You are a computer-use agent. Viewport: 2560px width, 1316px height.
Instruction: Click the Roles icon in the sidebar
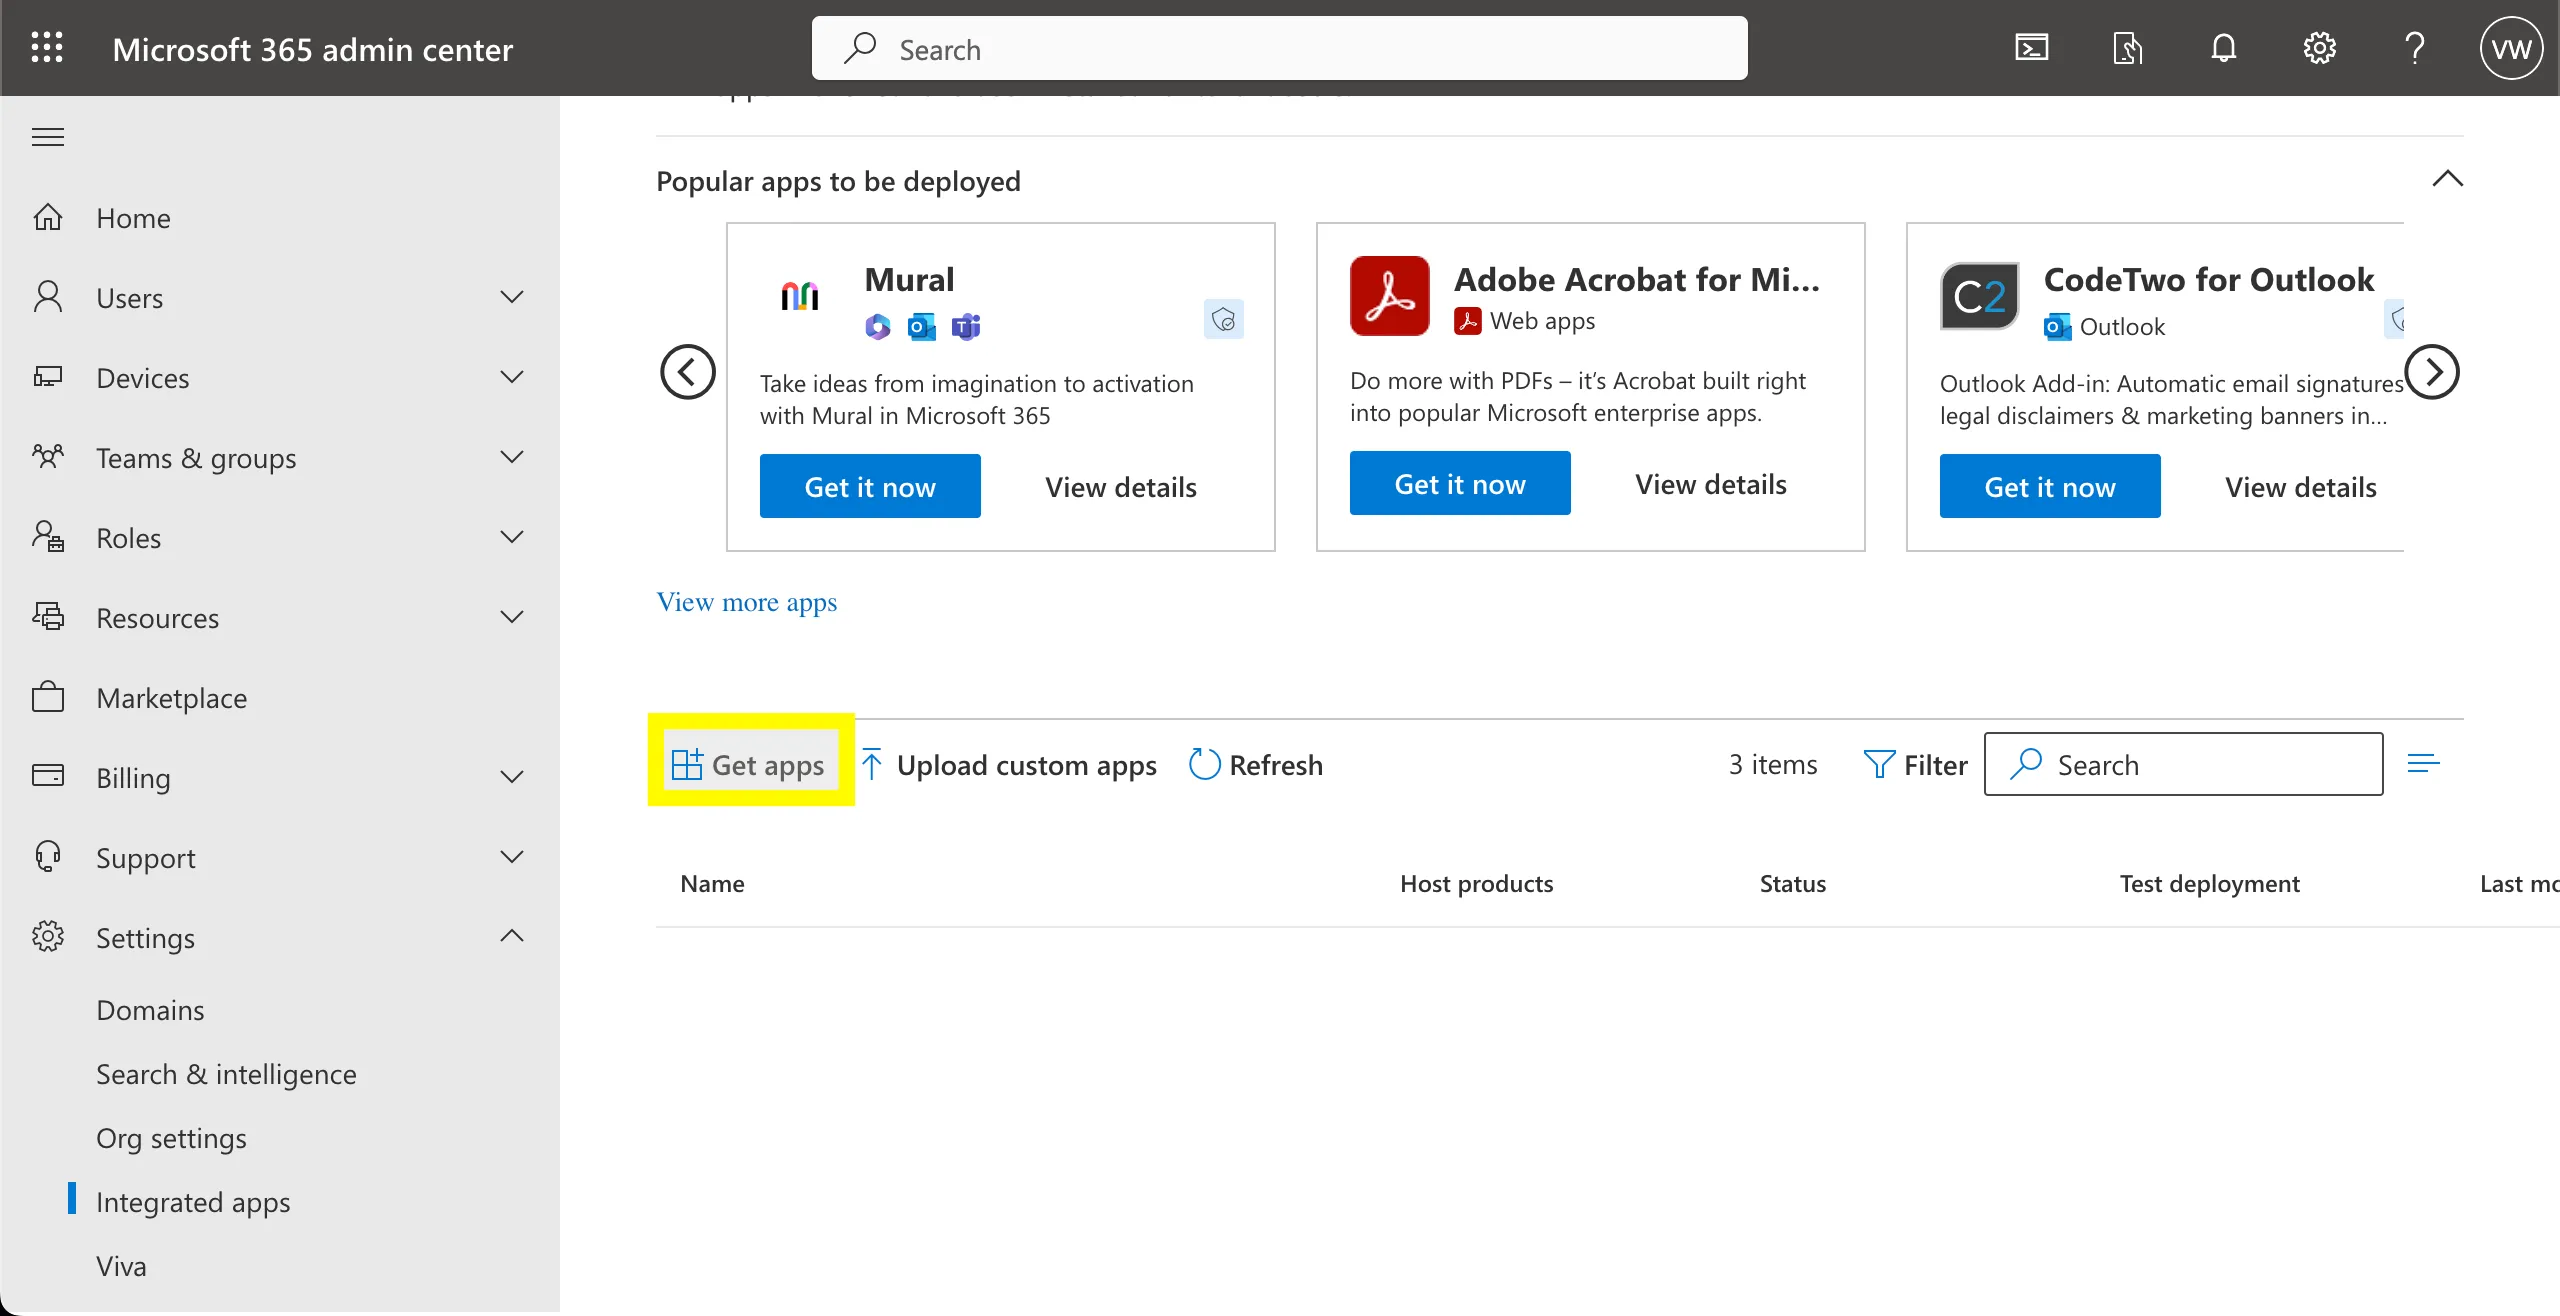click(x=48, y=537)
